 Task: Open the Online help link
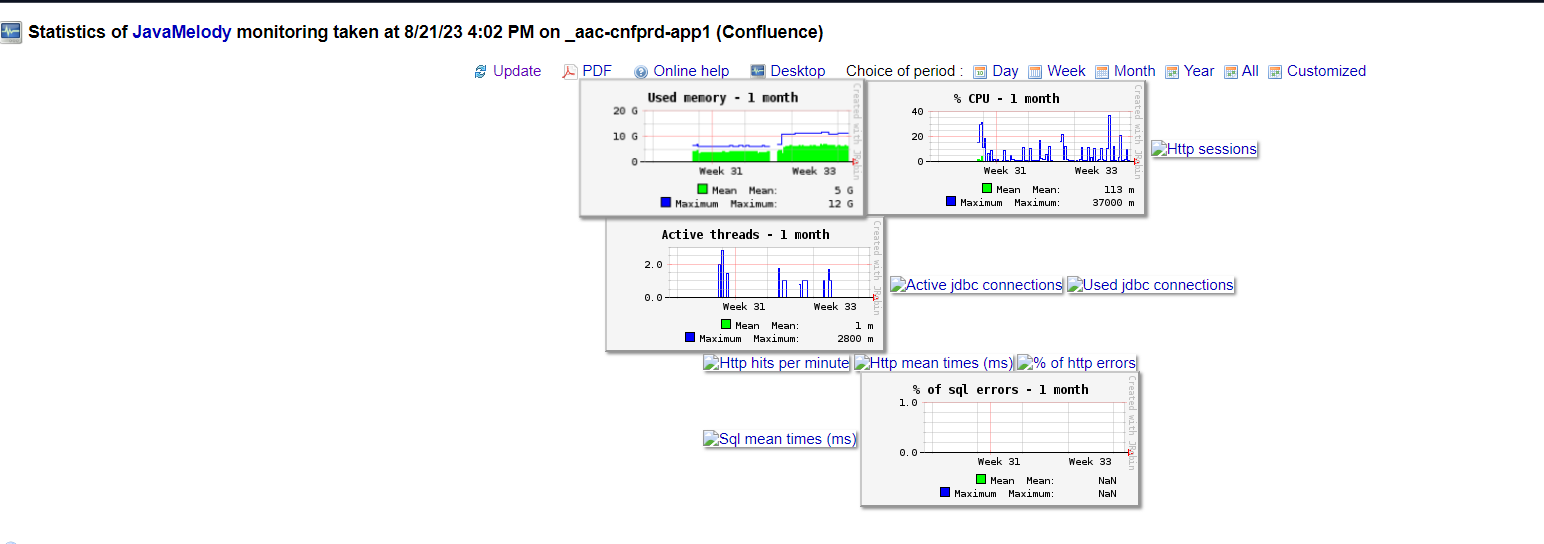pyautogui.click(x=691, y=71)
